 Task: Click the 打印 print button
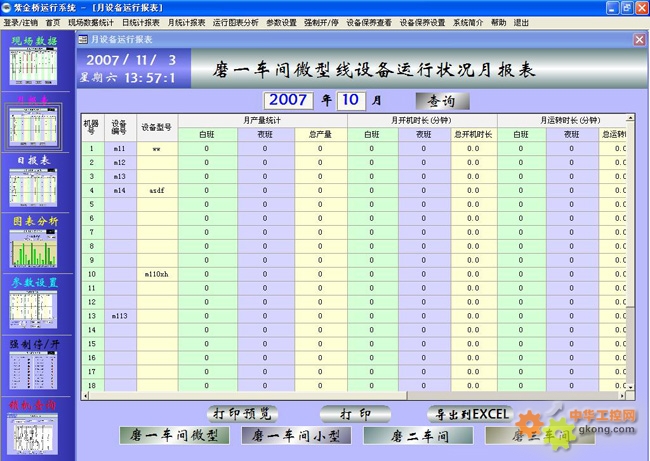click(x=355, y=413)
